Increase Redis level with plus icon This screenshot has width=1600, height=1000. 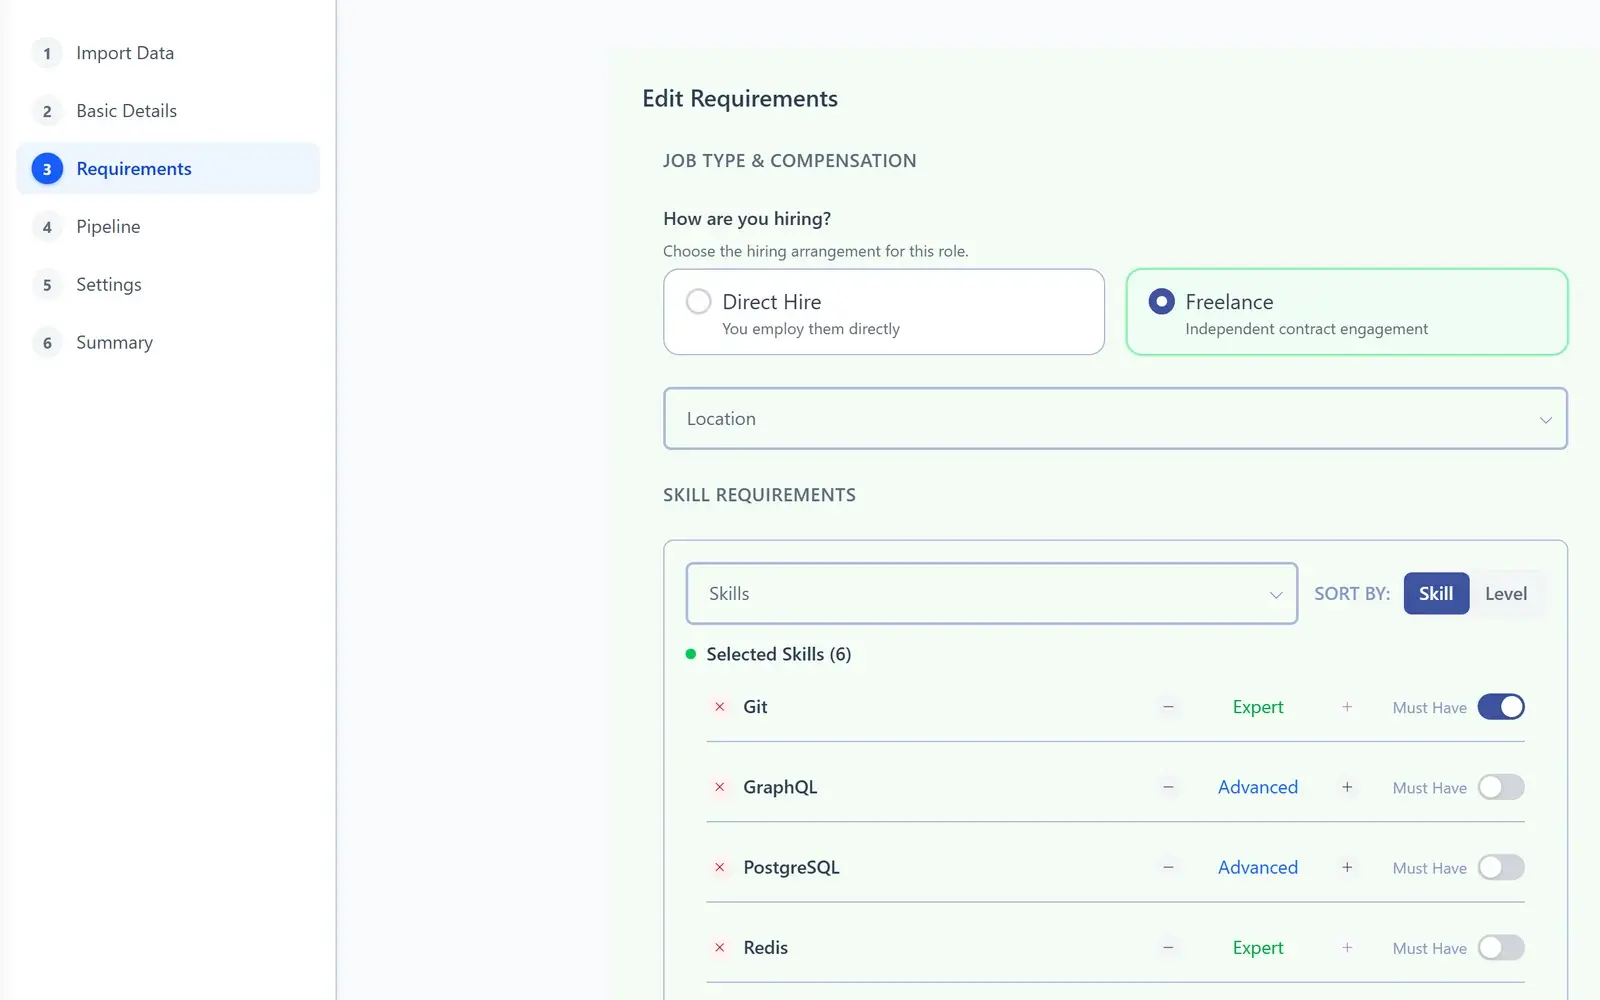click(1347, 947)
